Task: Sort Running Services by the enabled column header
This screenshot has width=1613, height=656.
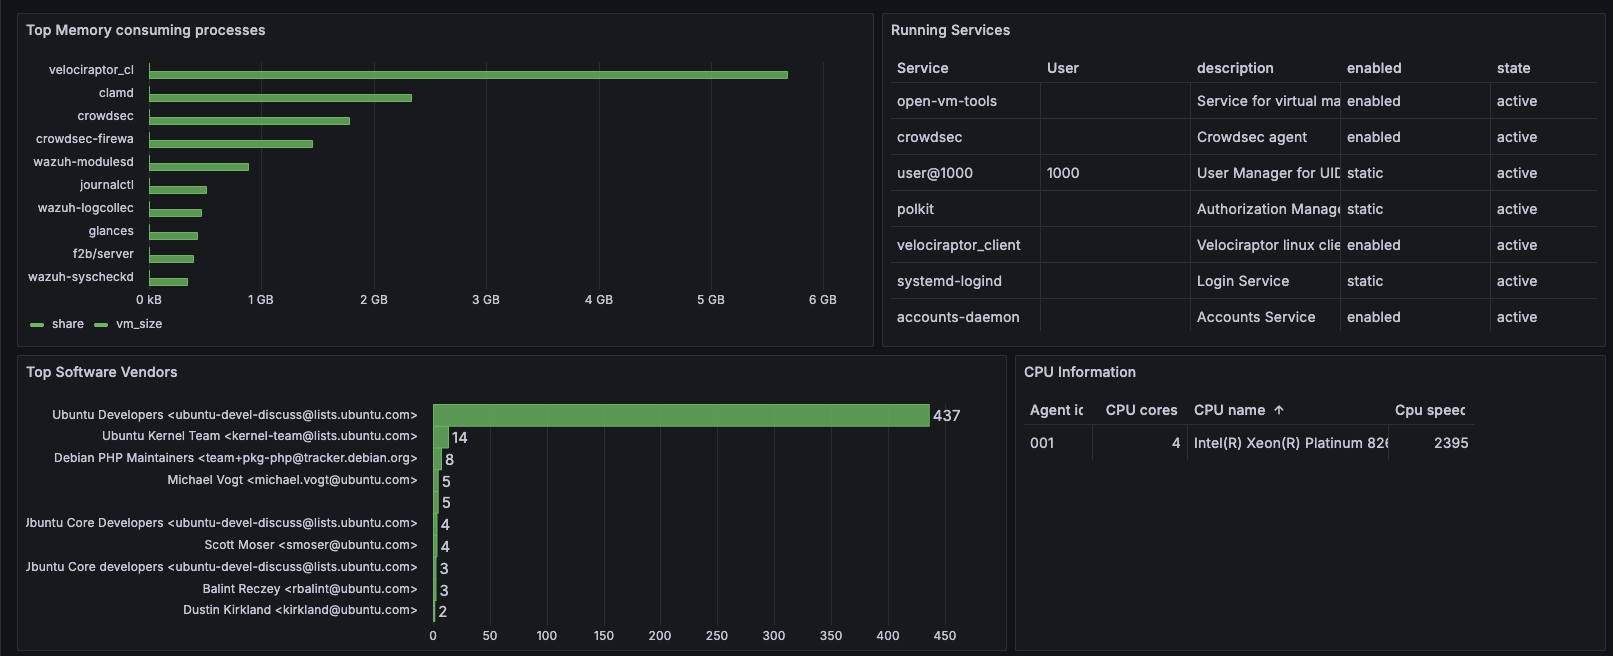Action: point(1374,68)
